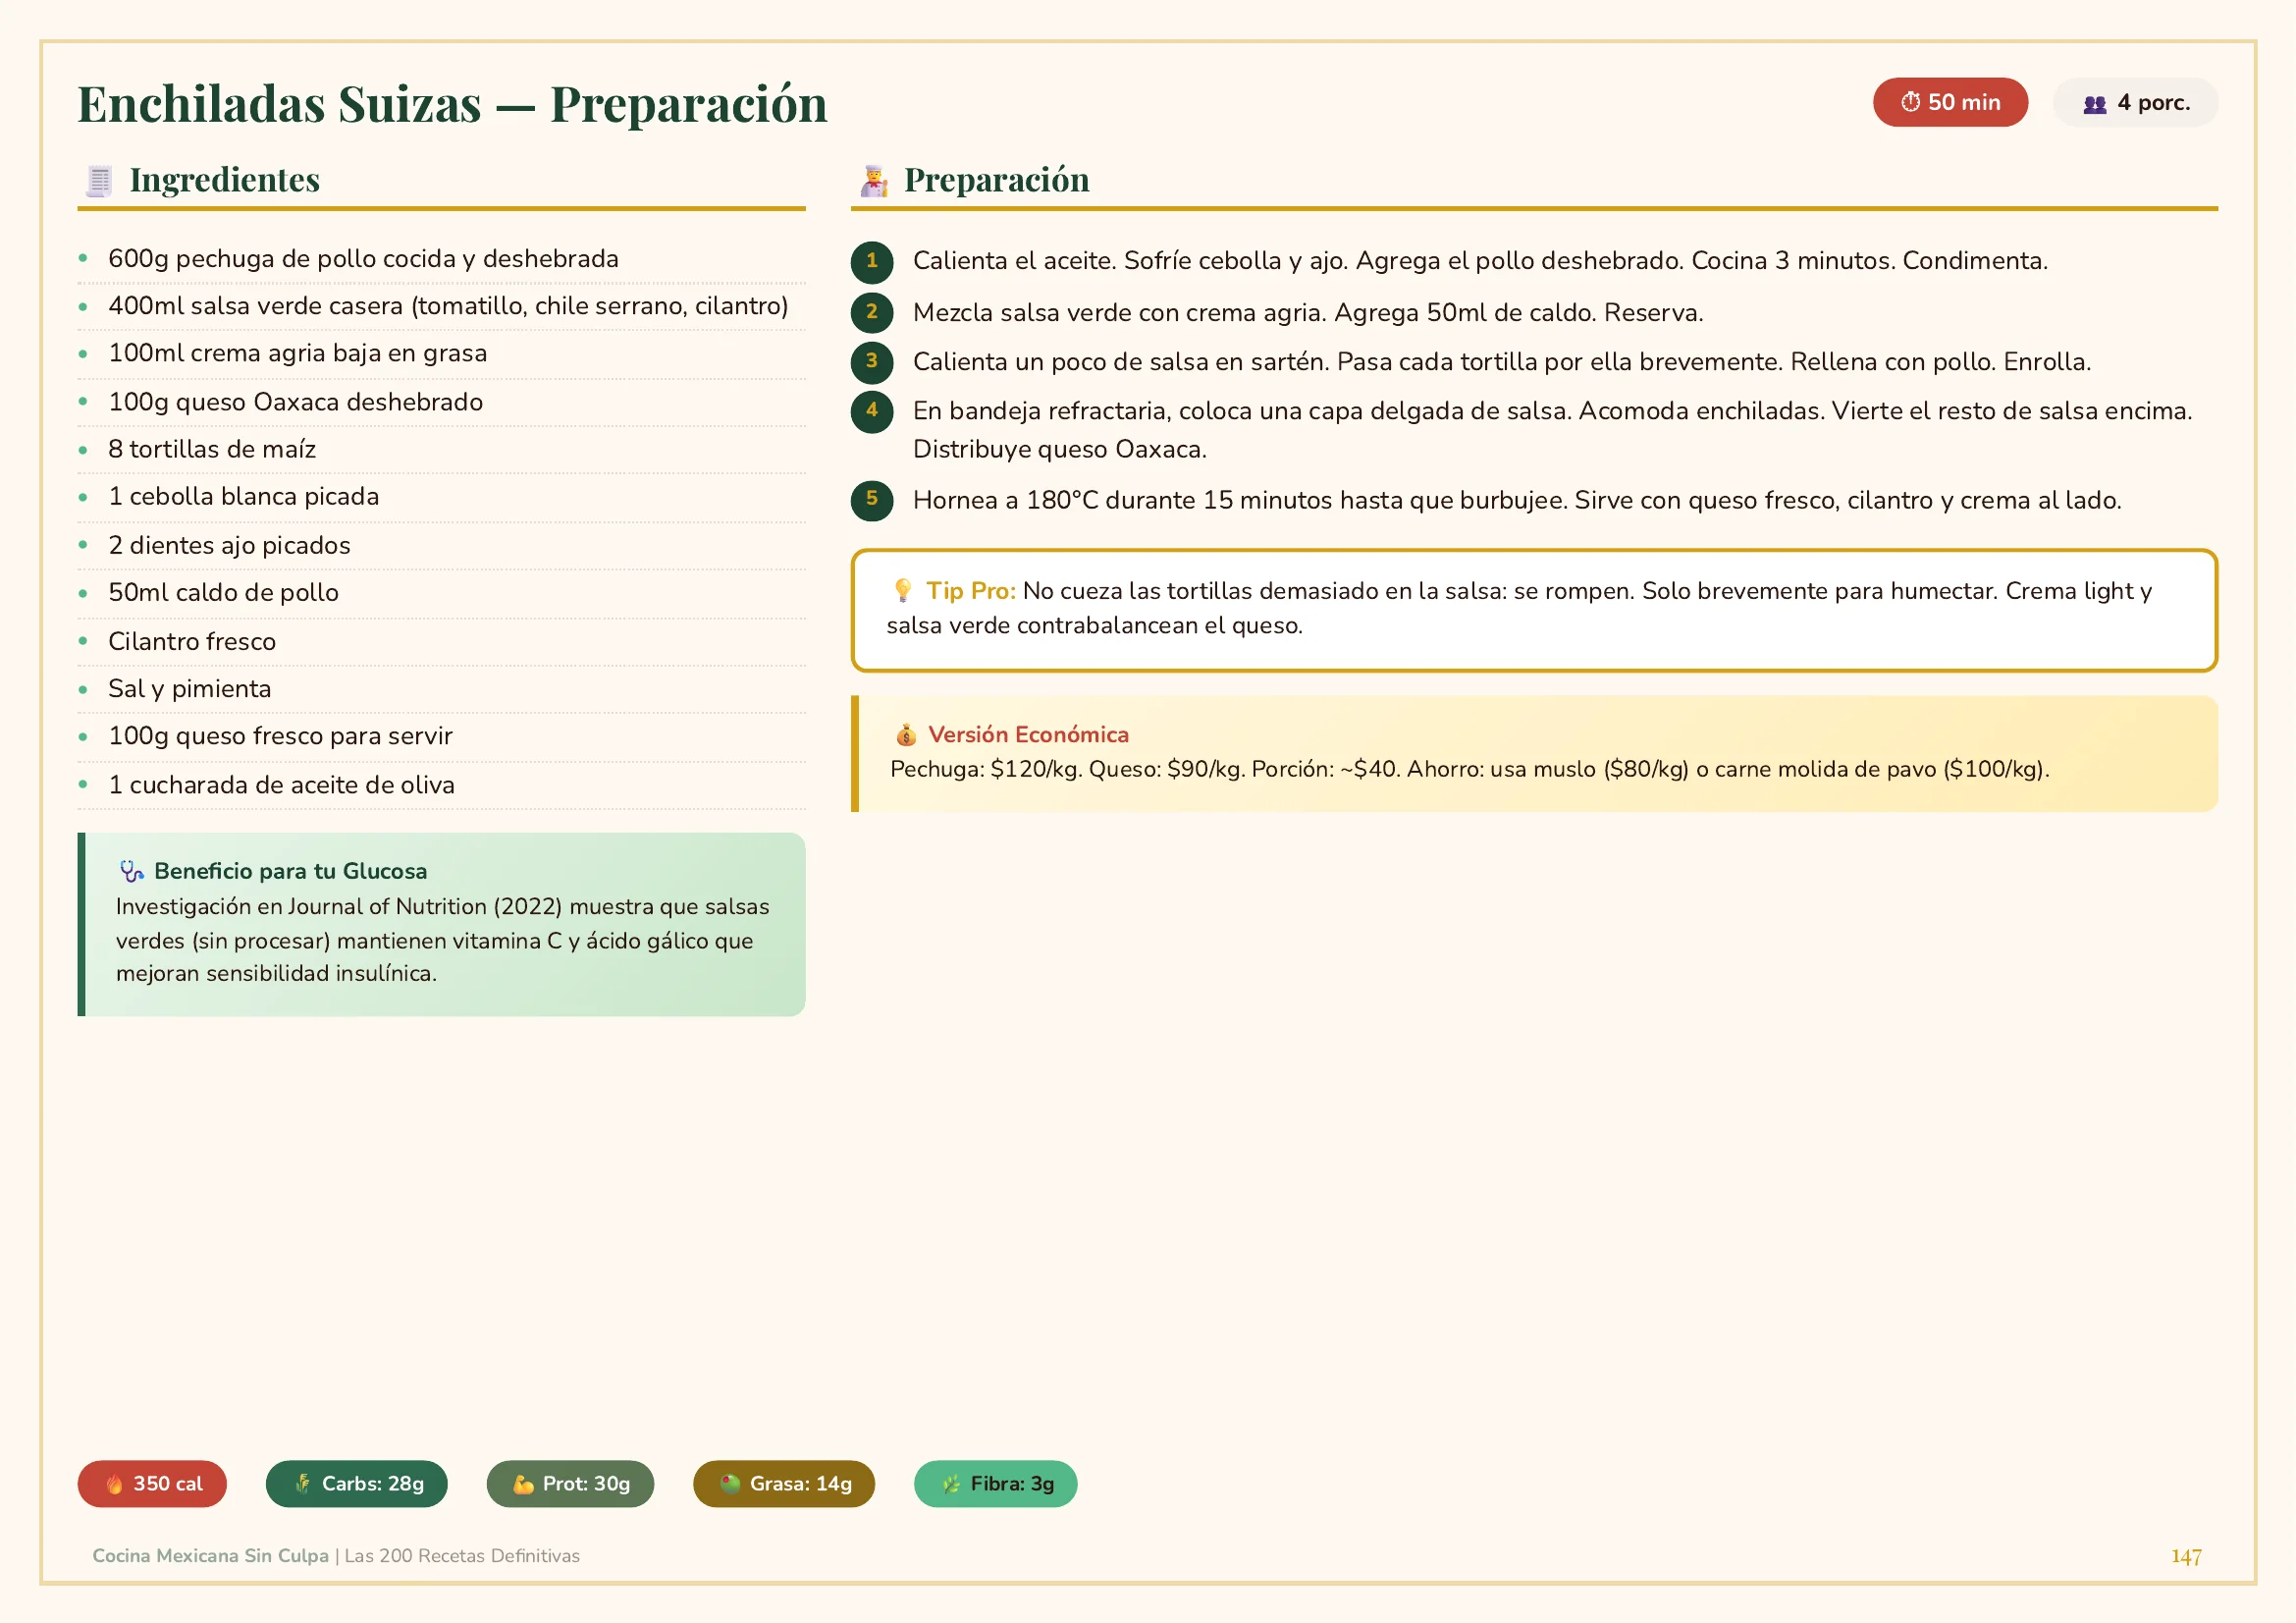This screenshot has height=1623, width=2296.
Task: Click the people icon on the 4 porc. badge
Action: click(x=2094, y=104)
